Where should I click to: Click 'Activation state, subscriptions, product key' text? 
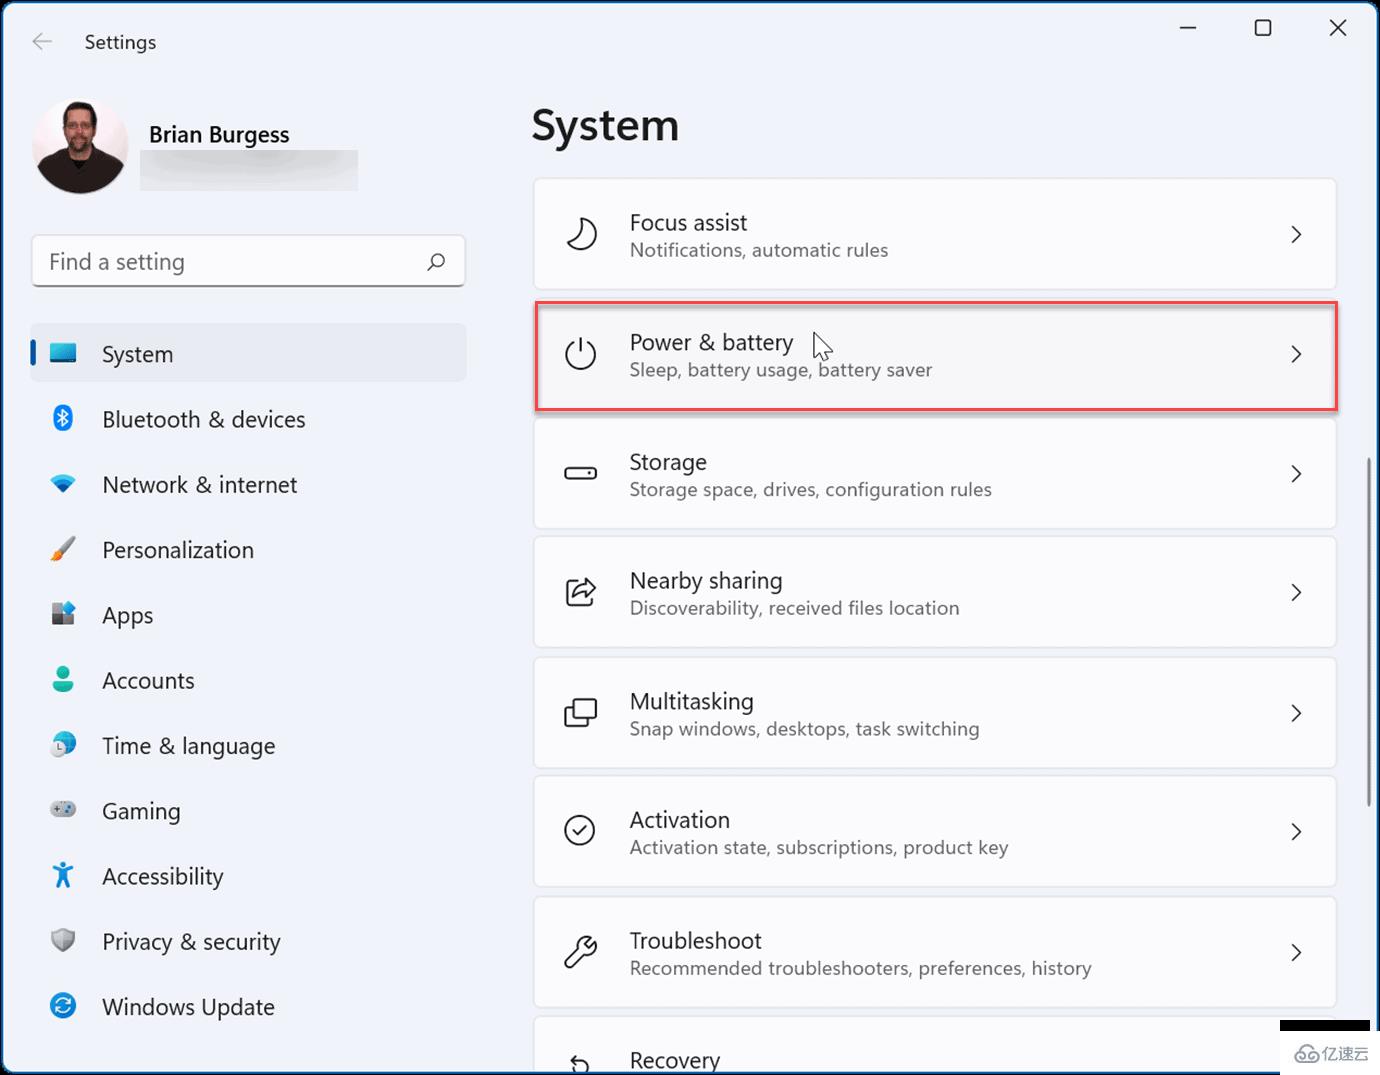tap(819, 847)
